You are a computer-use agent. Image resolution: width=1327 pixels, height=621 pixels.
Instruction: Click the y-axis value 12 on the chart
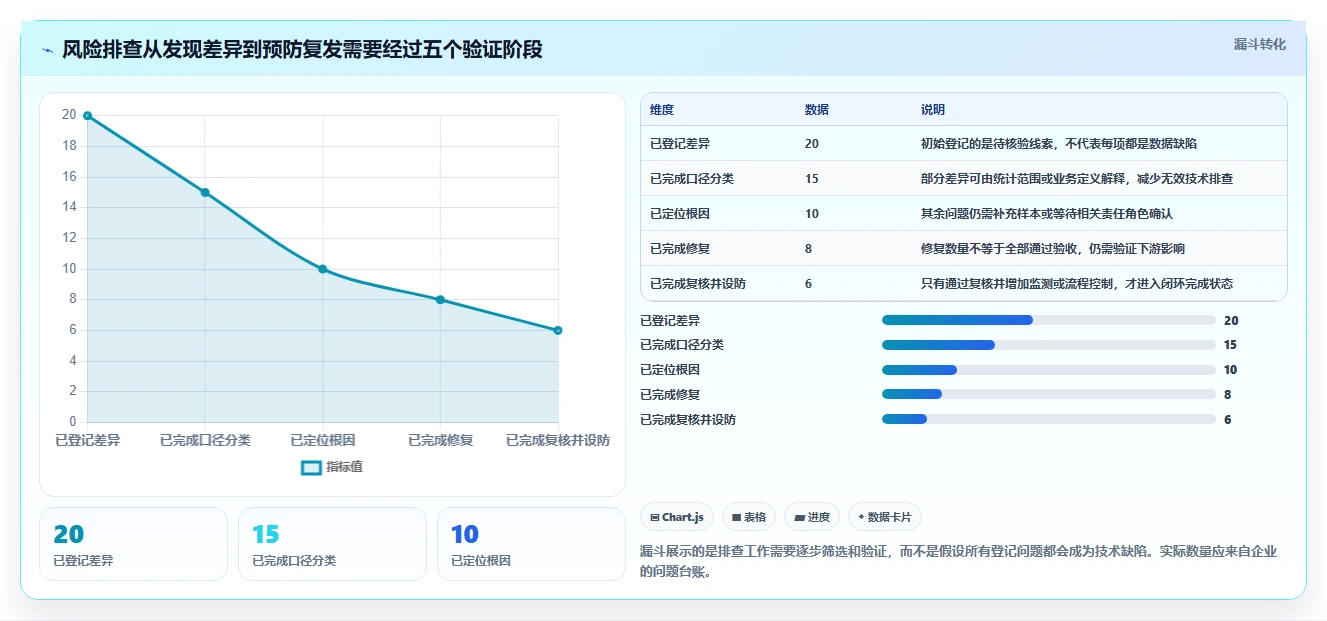(x=69, y=238)
